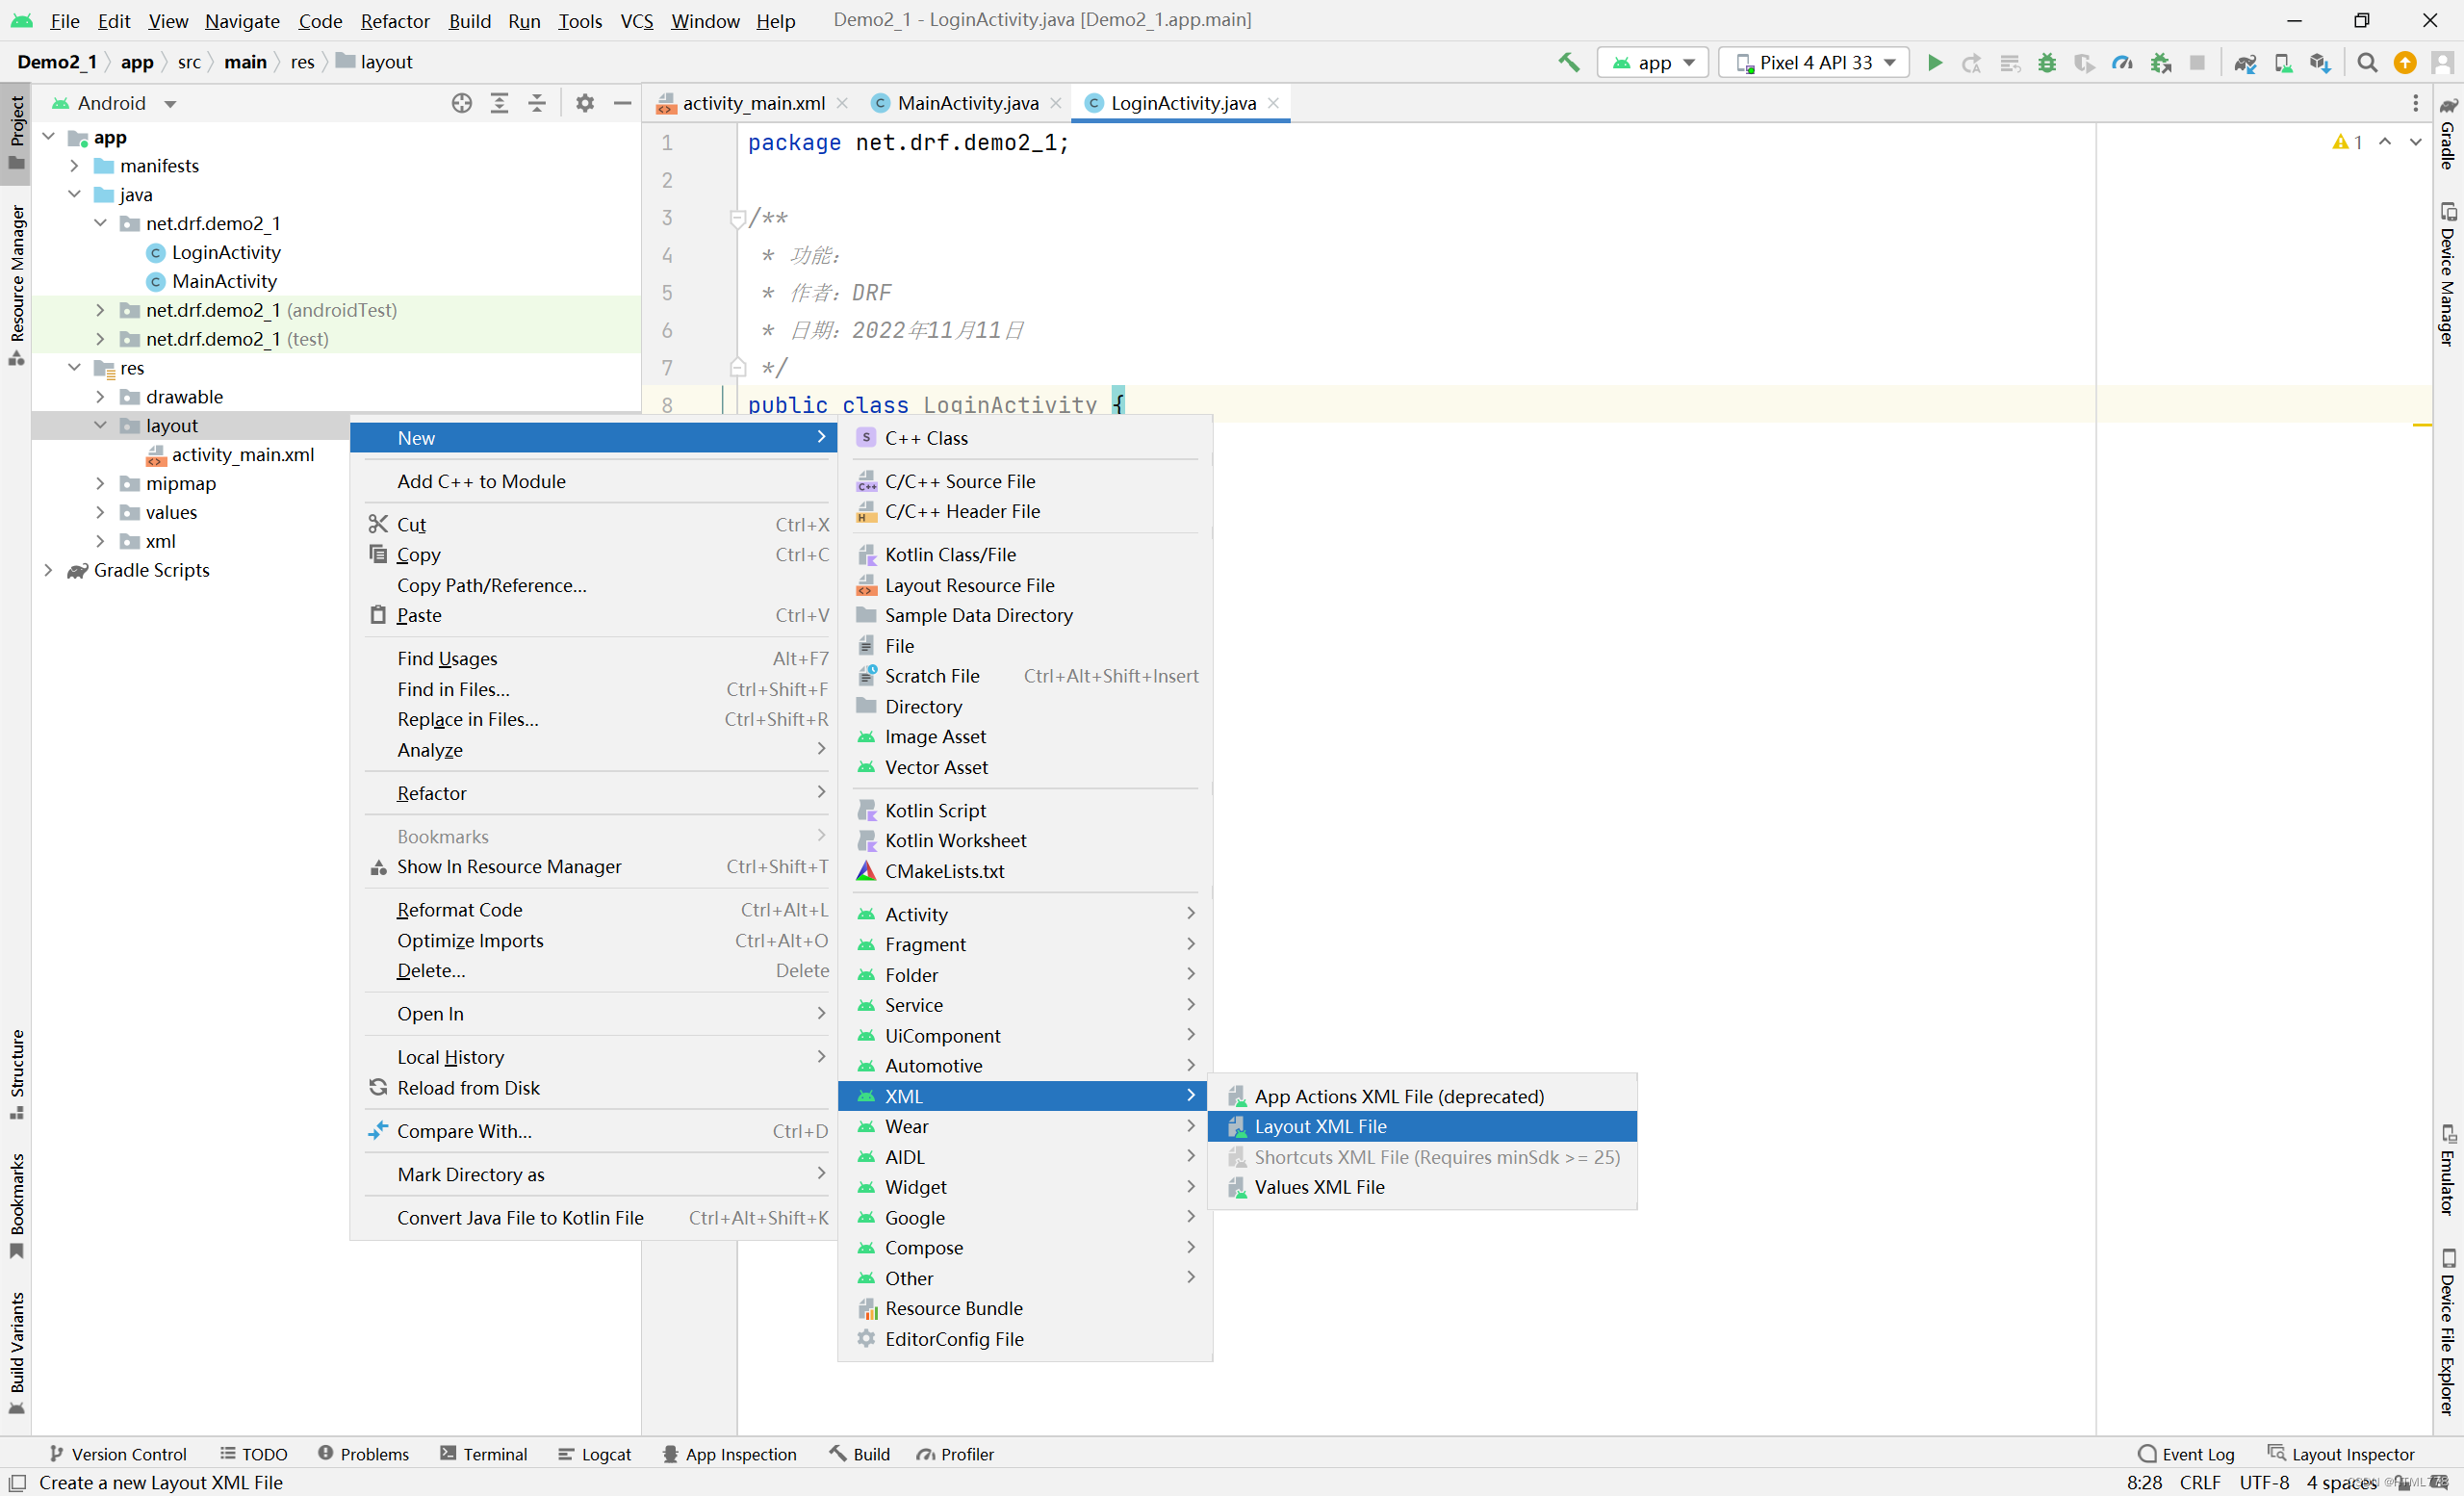
Task: Run the app with green play button
Action: pyautogui.click(x=1934, y=62)
